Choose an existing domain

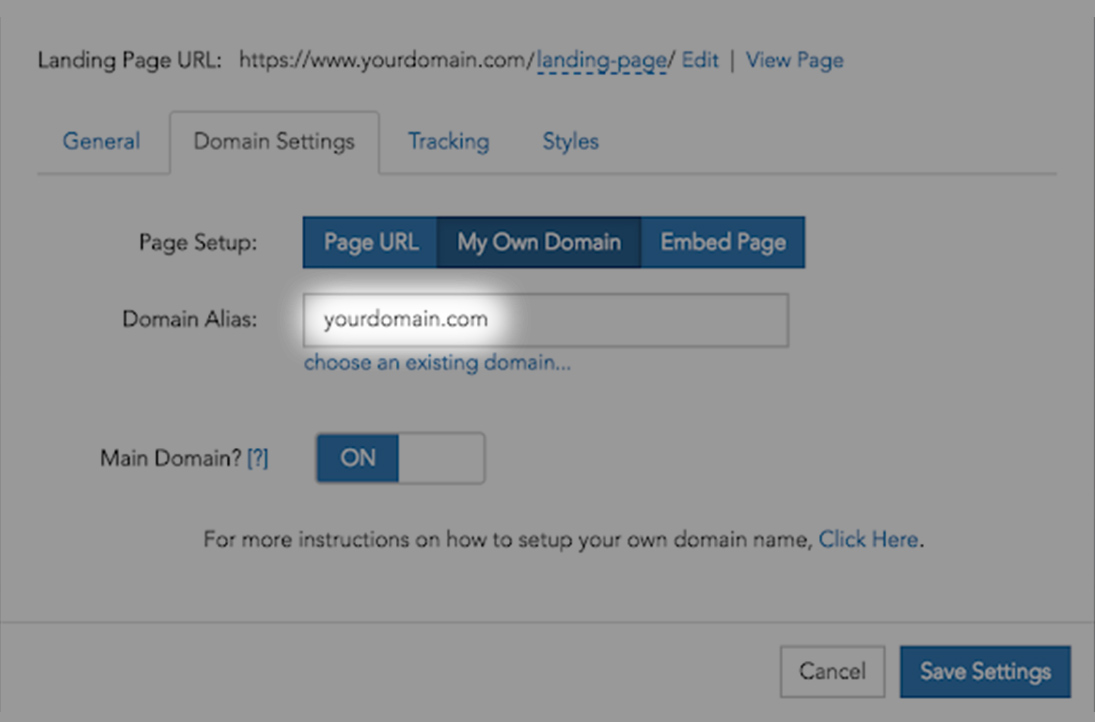tap(437, 362)
